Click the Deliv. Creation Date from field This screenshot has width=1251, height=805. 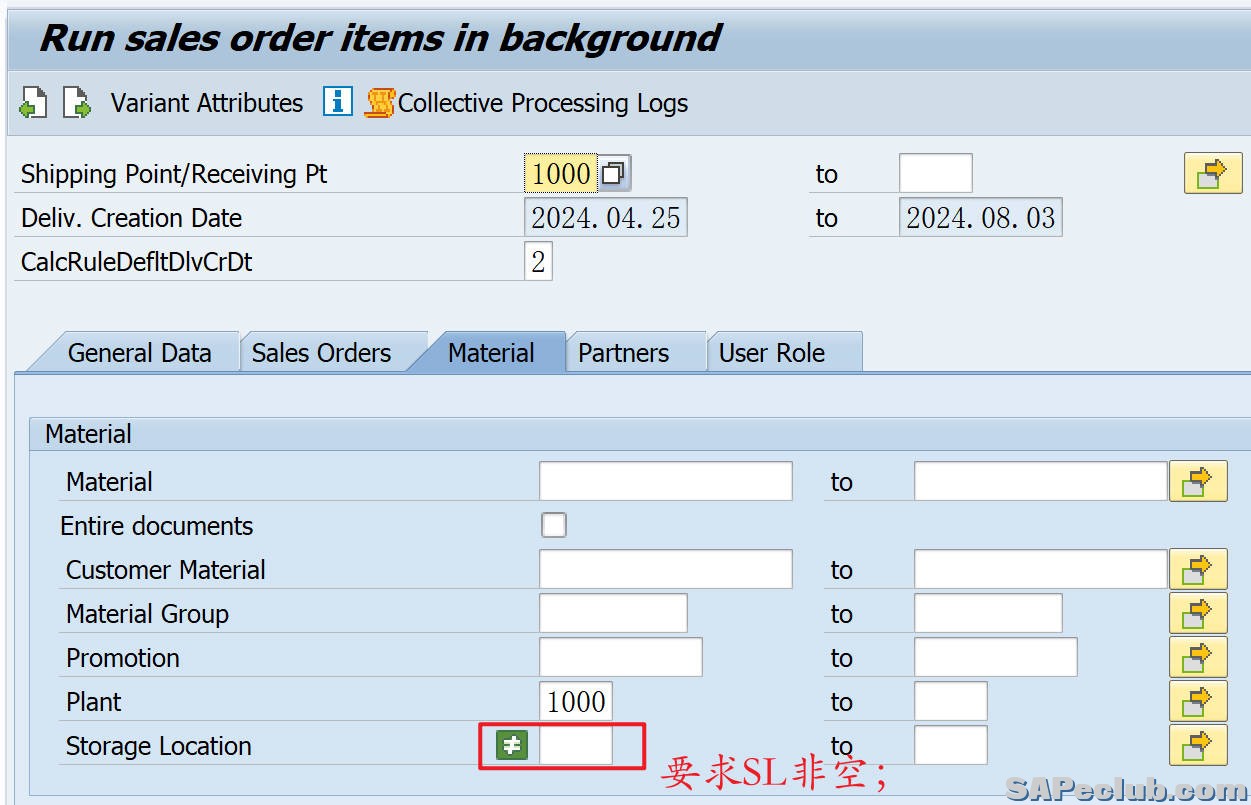(x=605, y=218)
